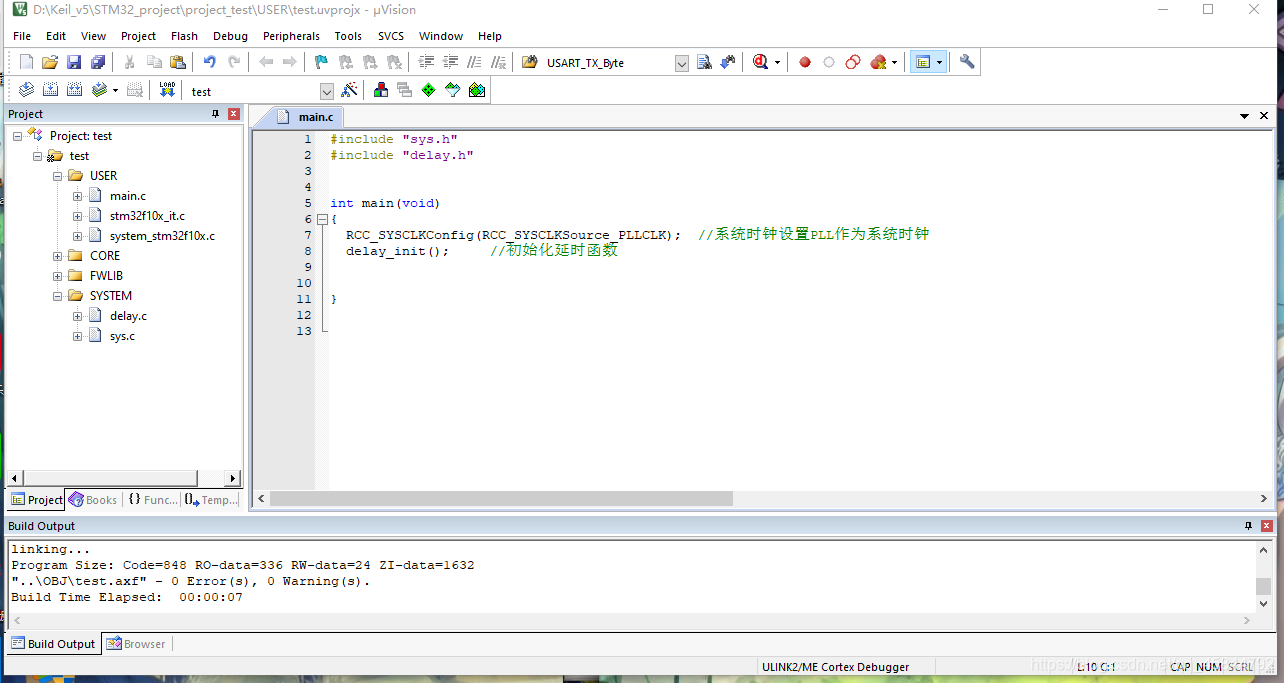1284x683 pixels.
Task: Open the File menu
Action: pyautogui.click(x=22, y=36)
